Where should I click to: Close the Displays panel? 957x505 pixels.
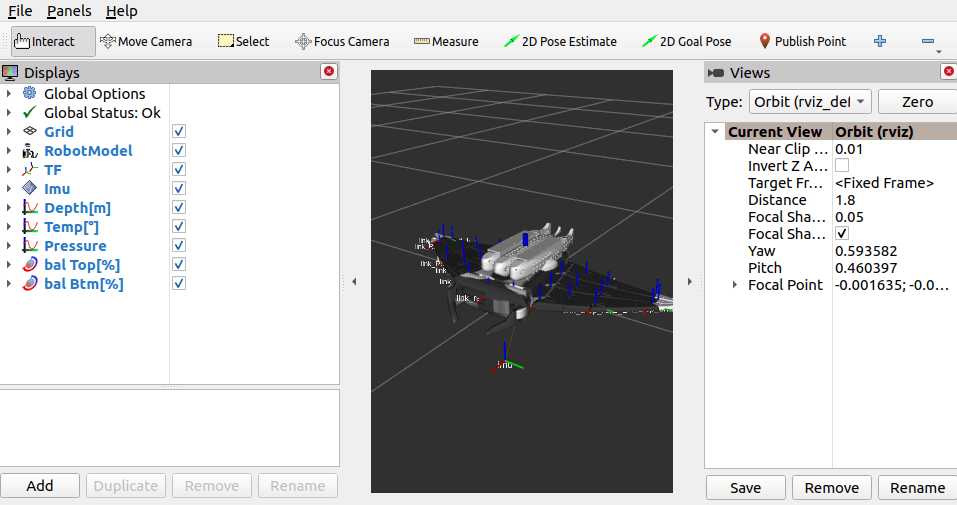329,71
